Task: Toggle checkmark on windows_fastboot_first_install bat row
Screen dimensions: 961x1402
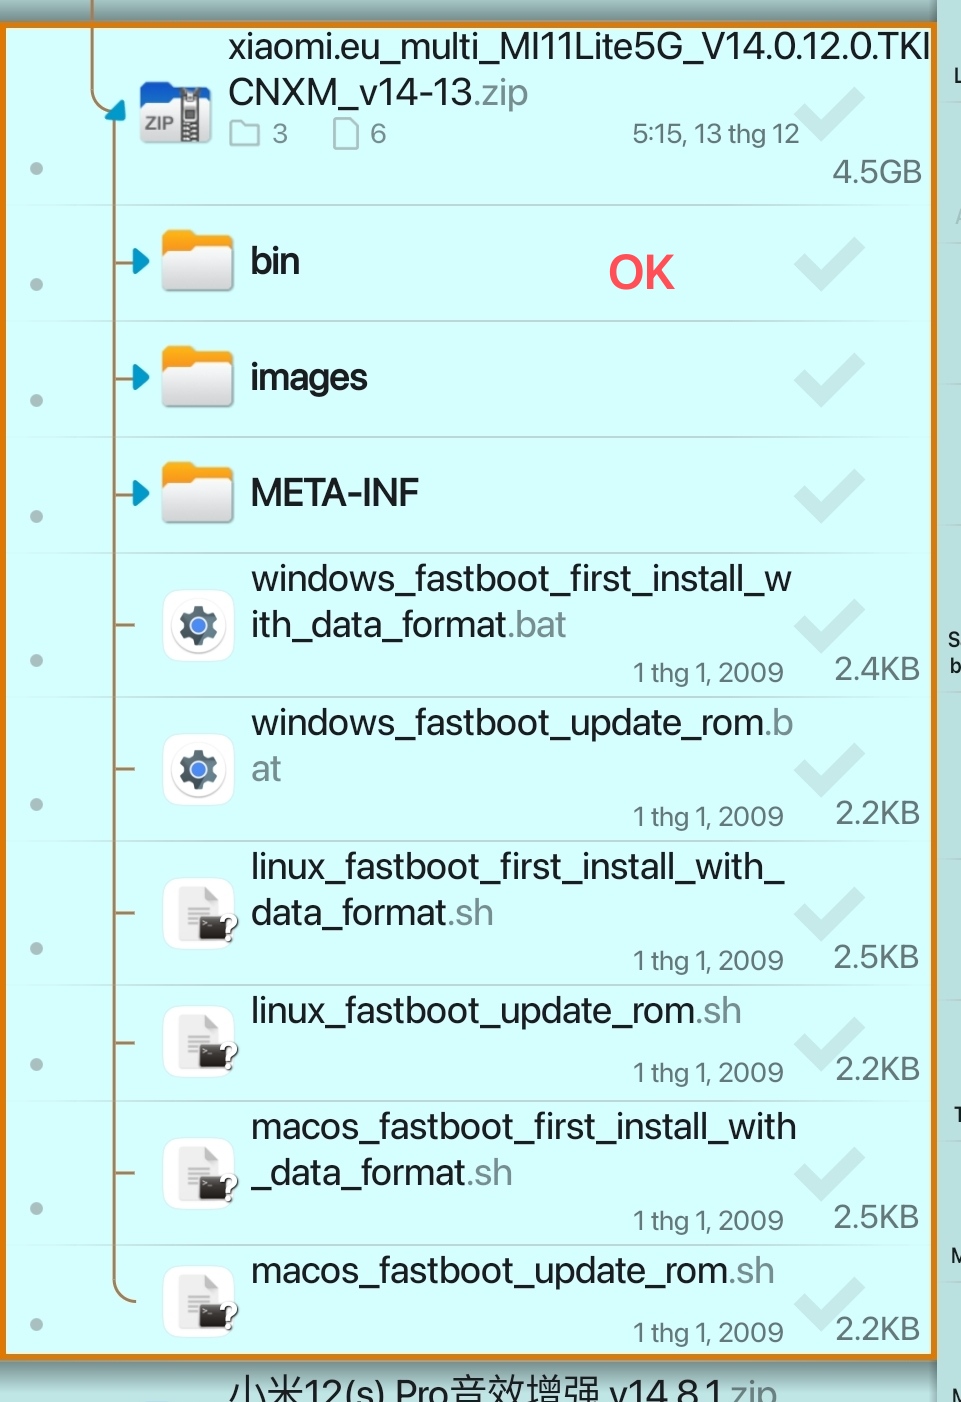Action: 829,627
